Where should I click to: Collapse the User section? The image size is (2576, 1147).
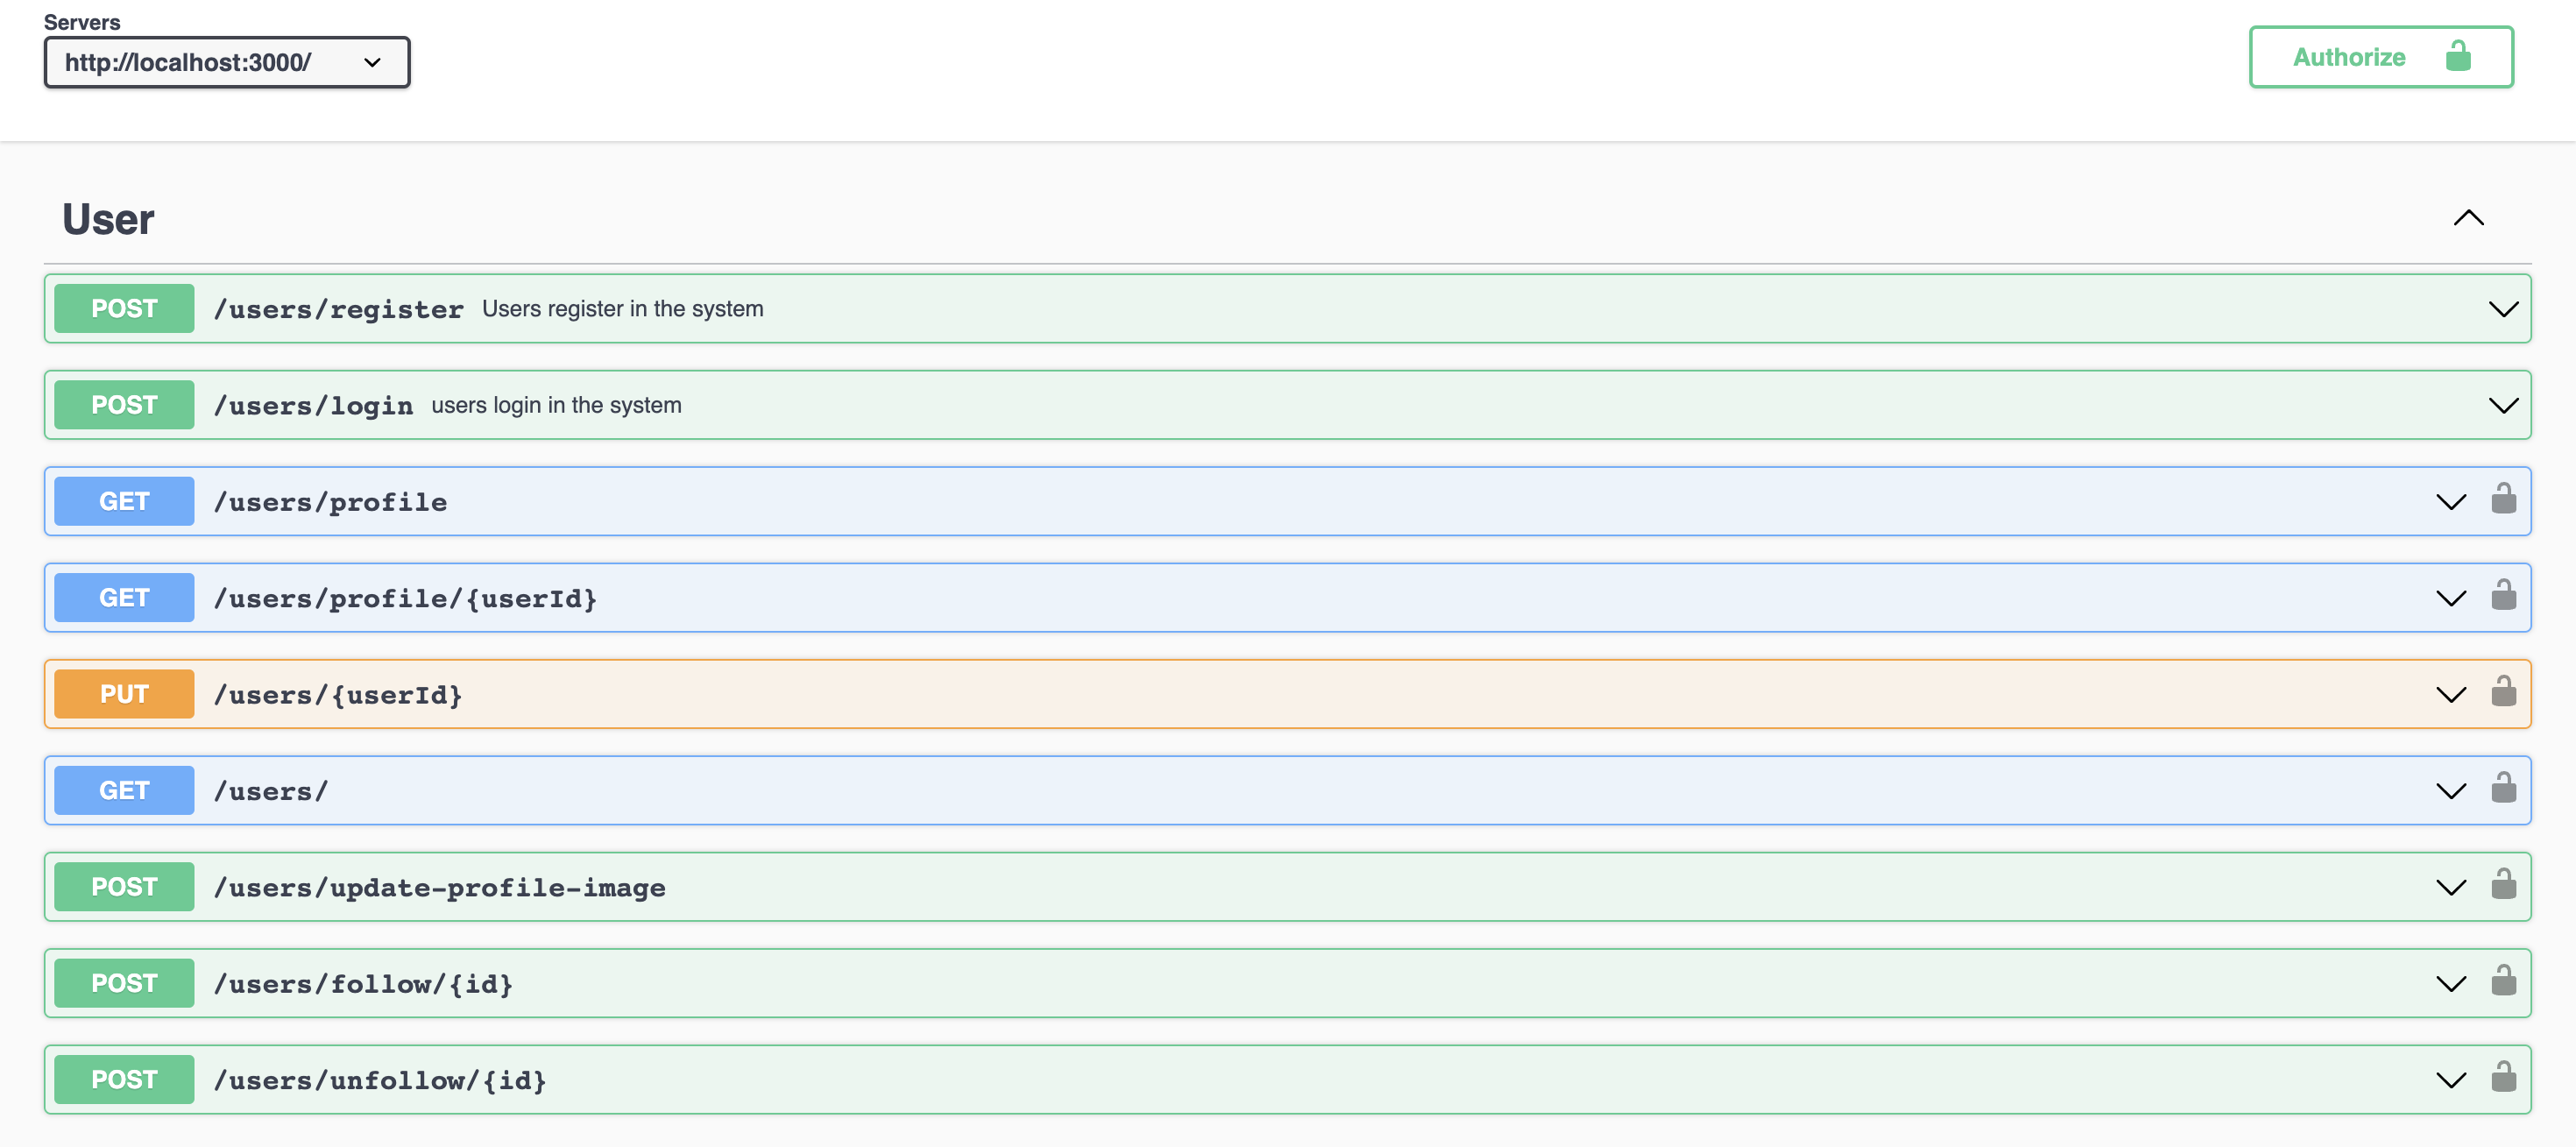[x=2469, y=218]
